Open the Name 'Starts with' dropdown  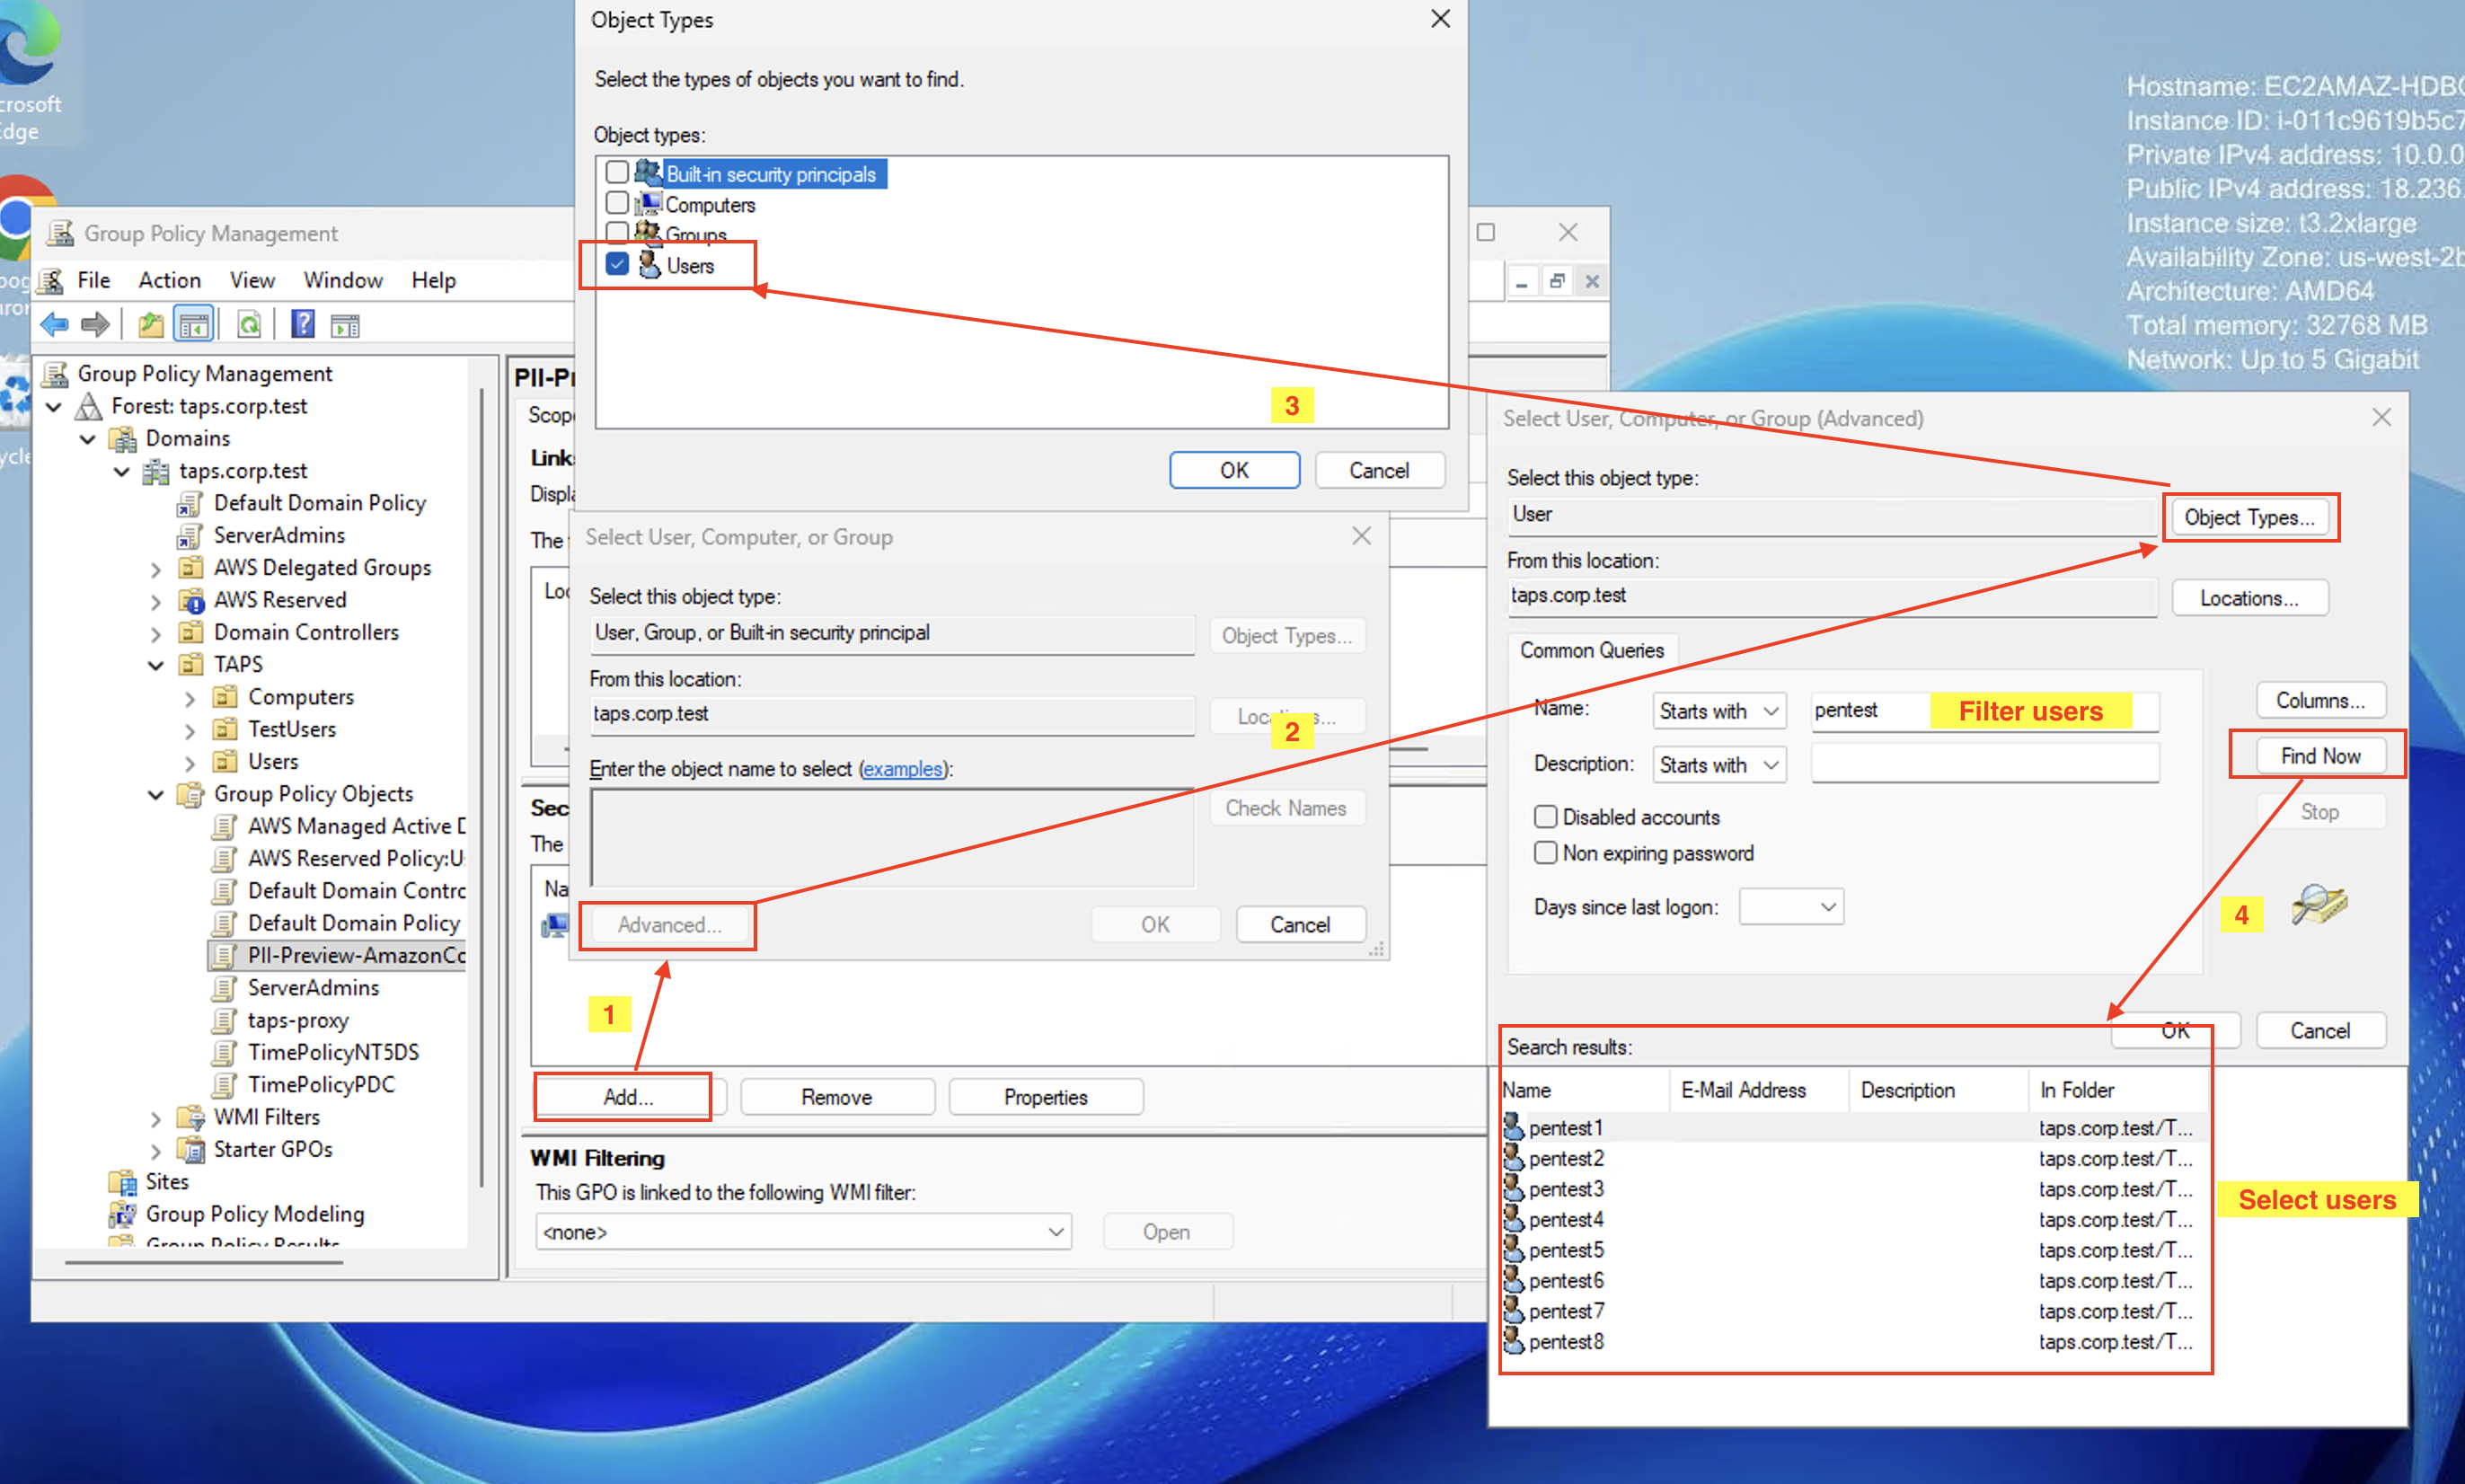1719,711
